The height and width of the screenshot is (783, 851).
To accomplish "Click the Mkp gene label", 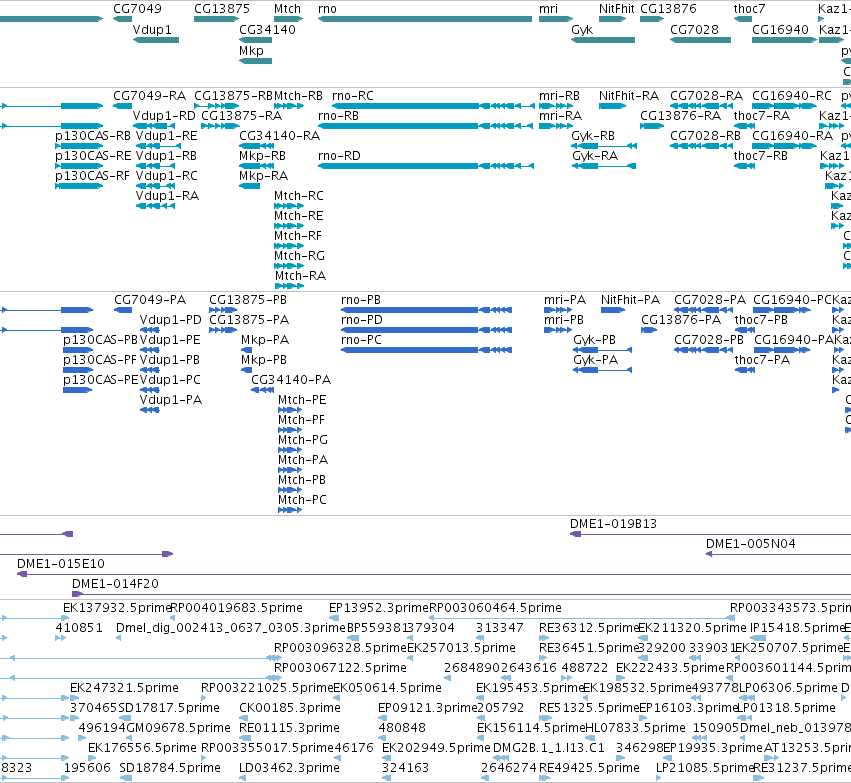I will point(251,51).
